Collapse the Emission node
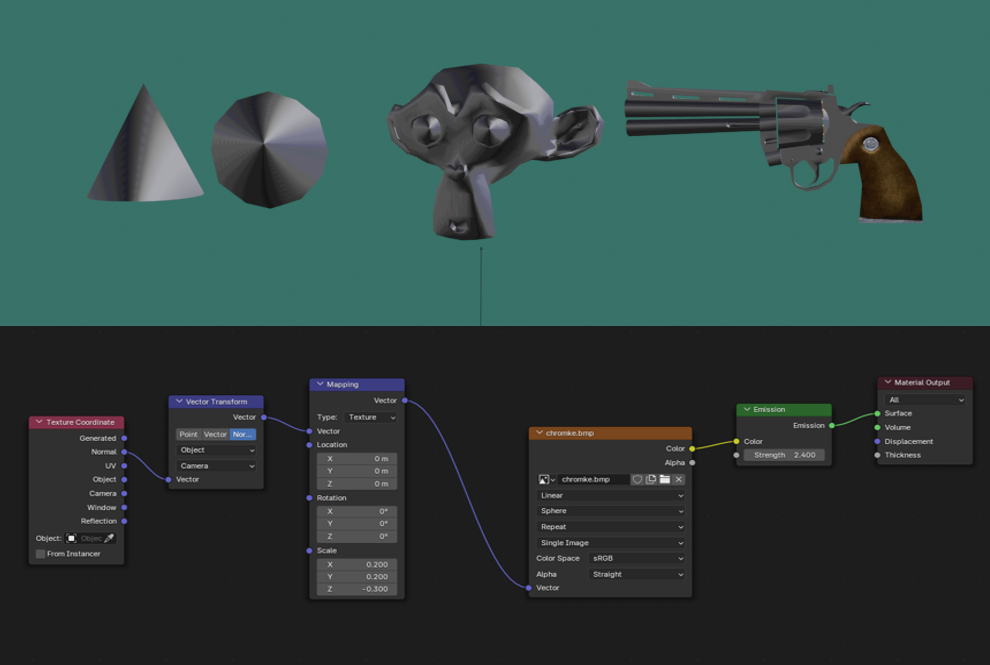The width and height of the screenshot is (990, 665). 747,409
